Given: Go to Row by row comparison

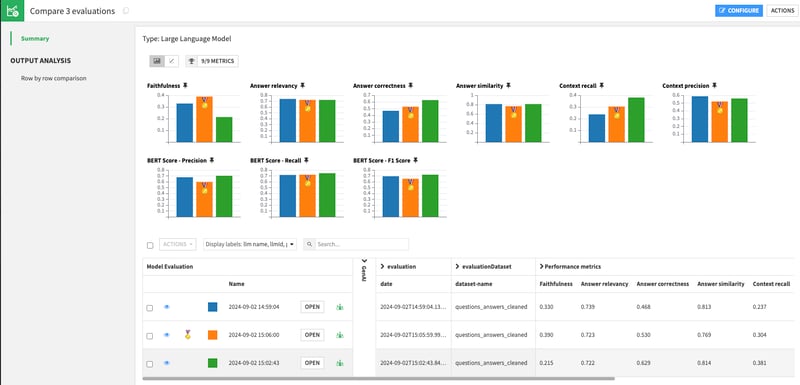Looking at the screenshot, I should click(x=54, y=79).
